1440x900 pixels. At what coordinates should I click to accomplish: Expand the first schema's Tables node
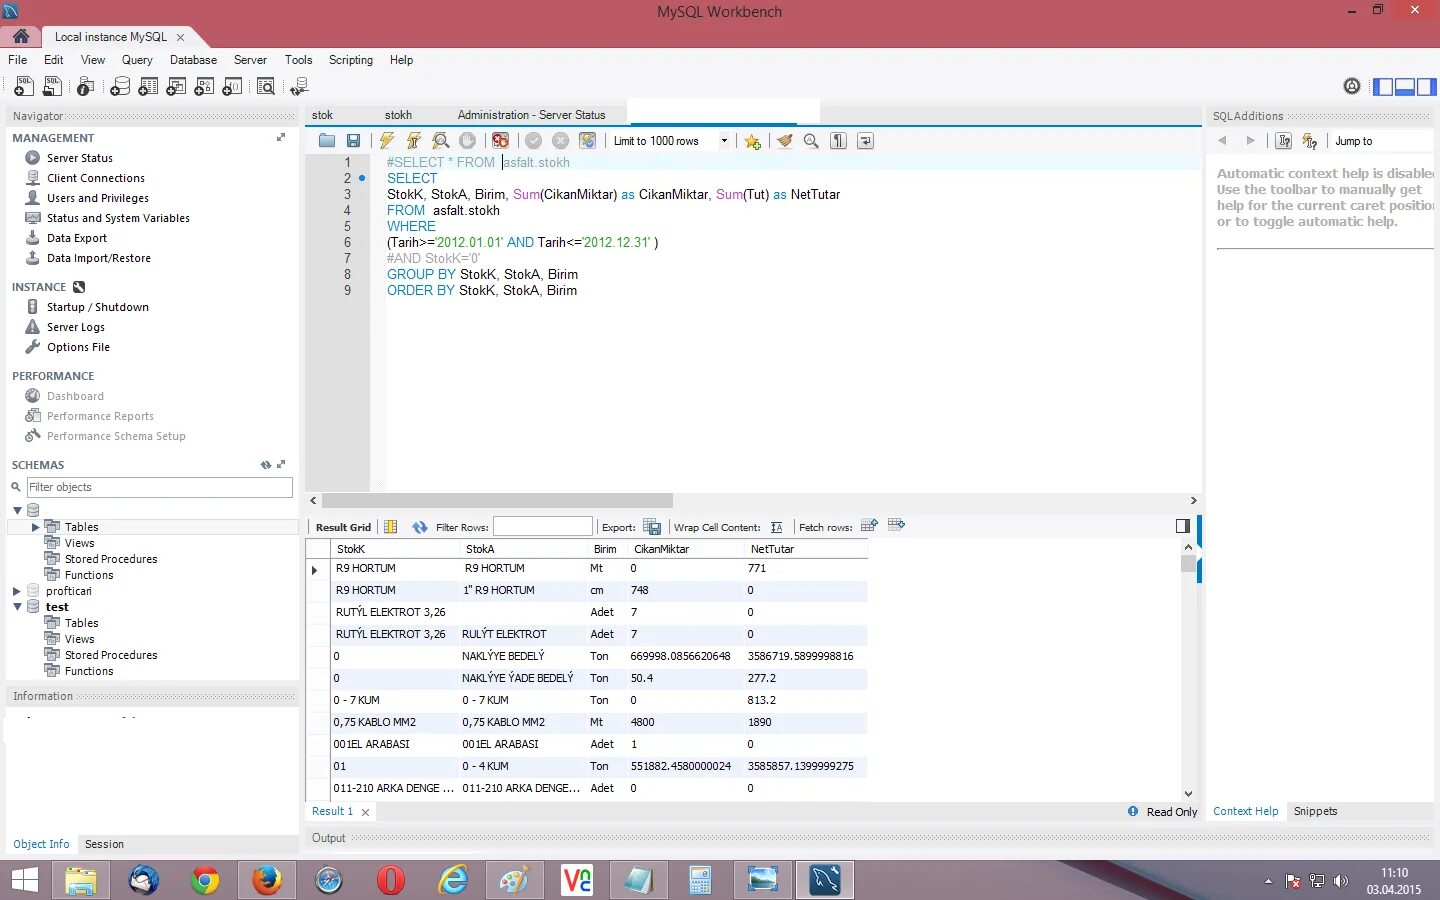[x=35, y=527]
